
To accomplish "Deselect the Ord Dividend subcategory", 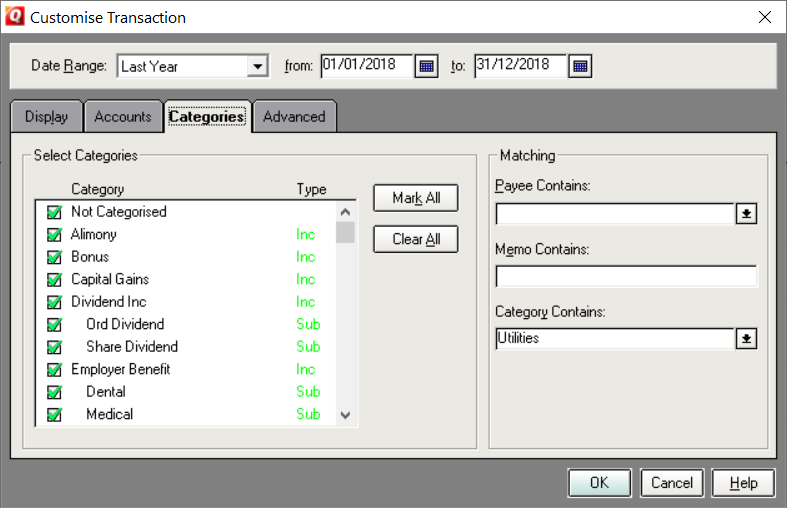I will [x=54, y=325].
